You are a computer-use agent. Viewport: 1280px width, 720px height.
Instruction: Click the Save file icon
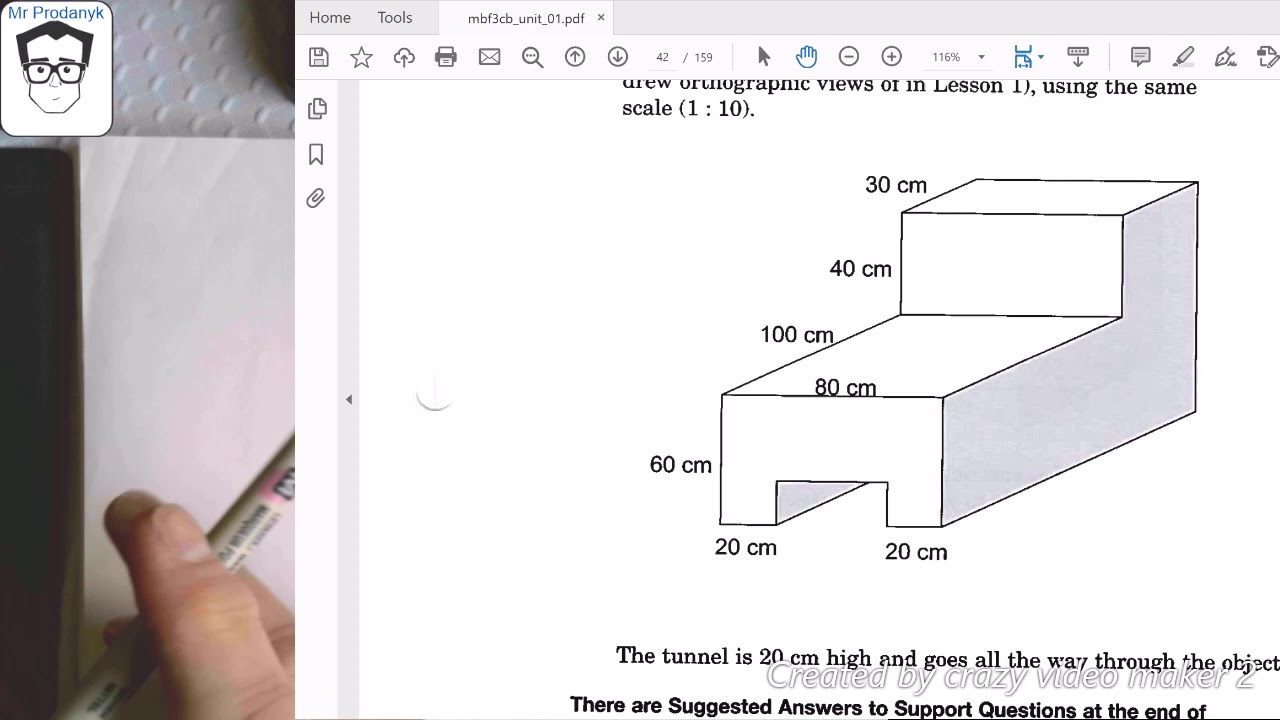click(x=319, y=57)
